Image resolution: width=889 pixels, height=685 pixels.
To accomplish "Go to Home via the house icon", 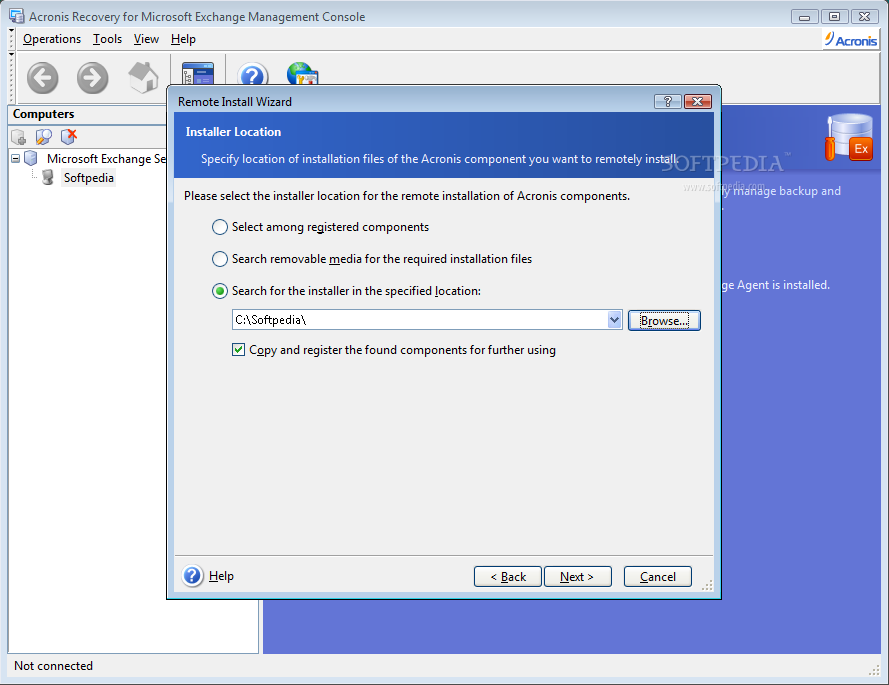I will point(143,77).
